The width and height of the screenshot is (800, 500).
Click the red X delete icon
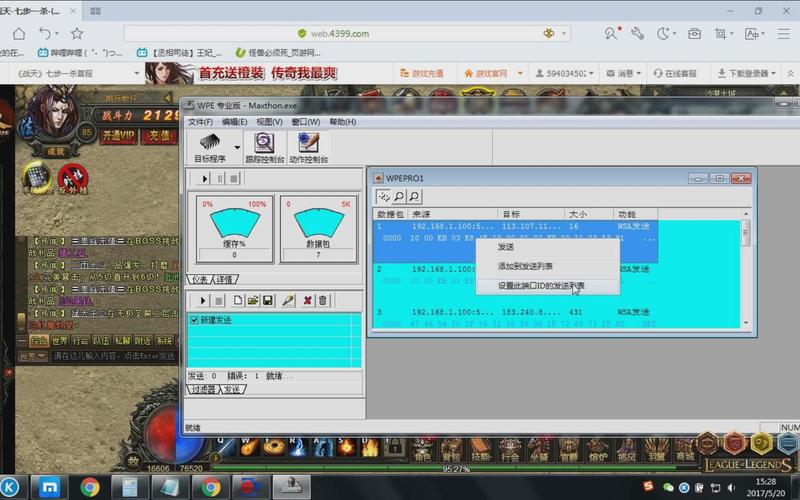(307, 300)
